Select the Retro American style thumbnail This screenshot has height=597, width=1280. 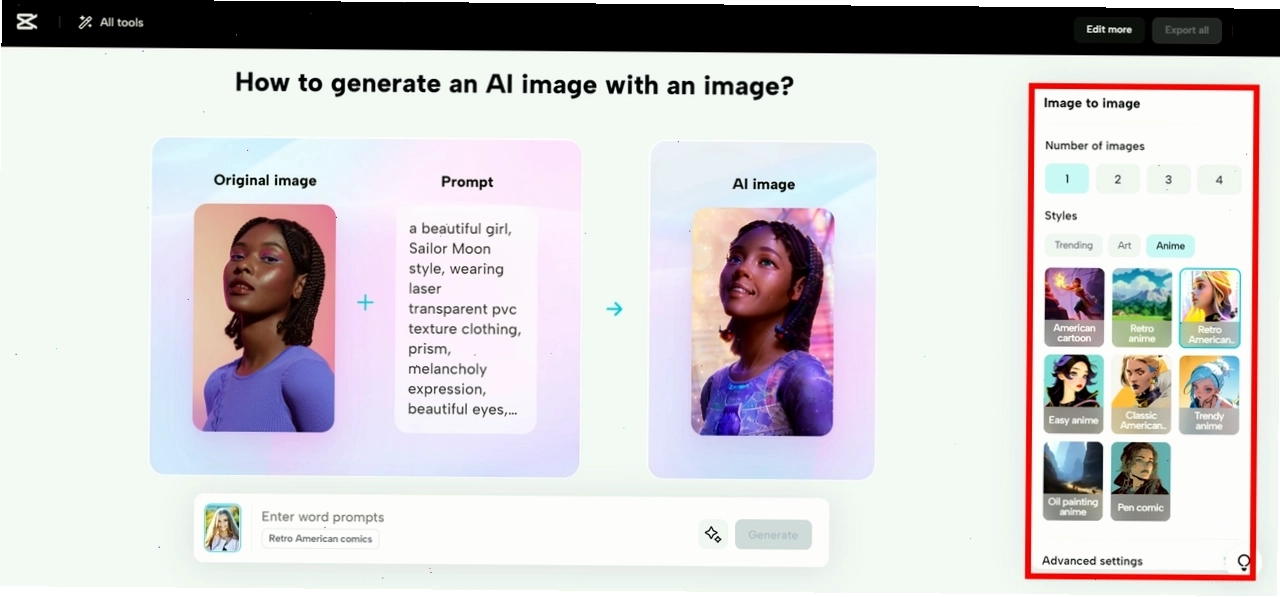click(1210, 307)
